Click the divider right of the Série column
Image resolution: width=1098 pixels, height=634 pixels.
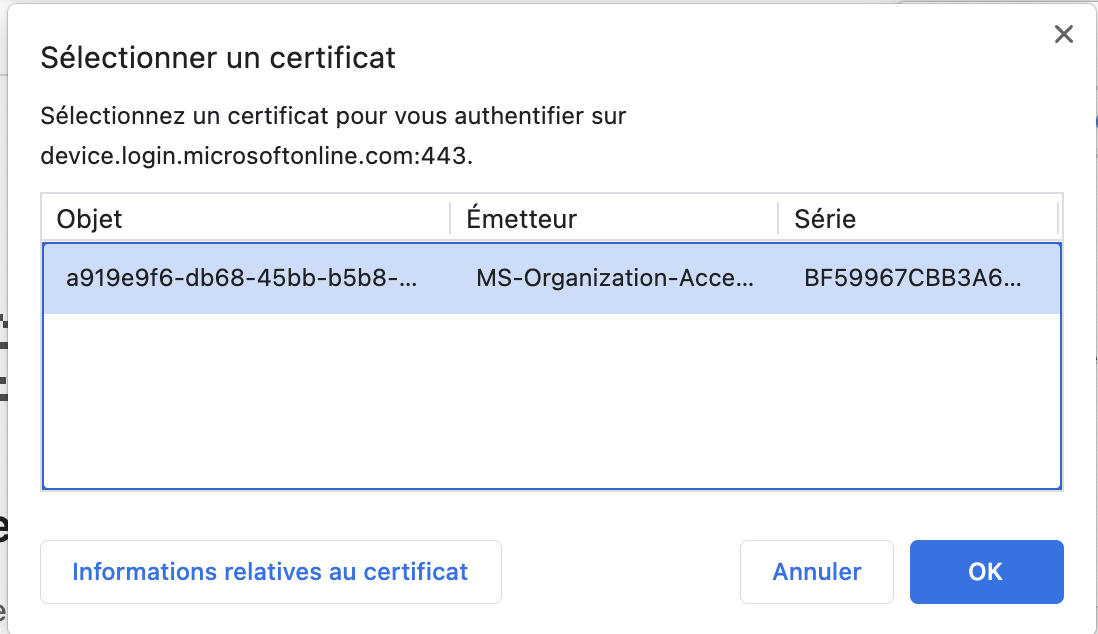pyautogui.click(x=1057, y=218)
